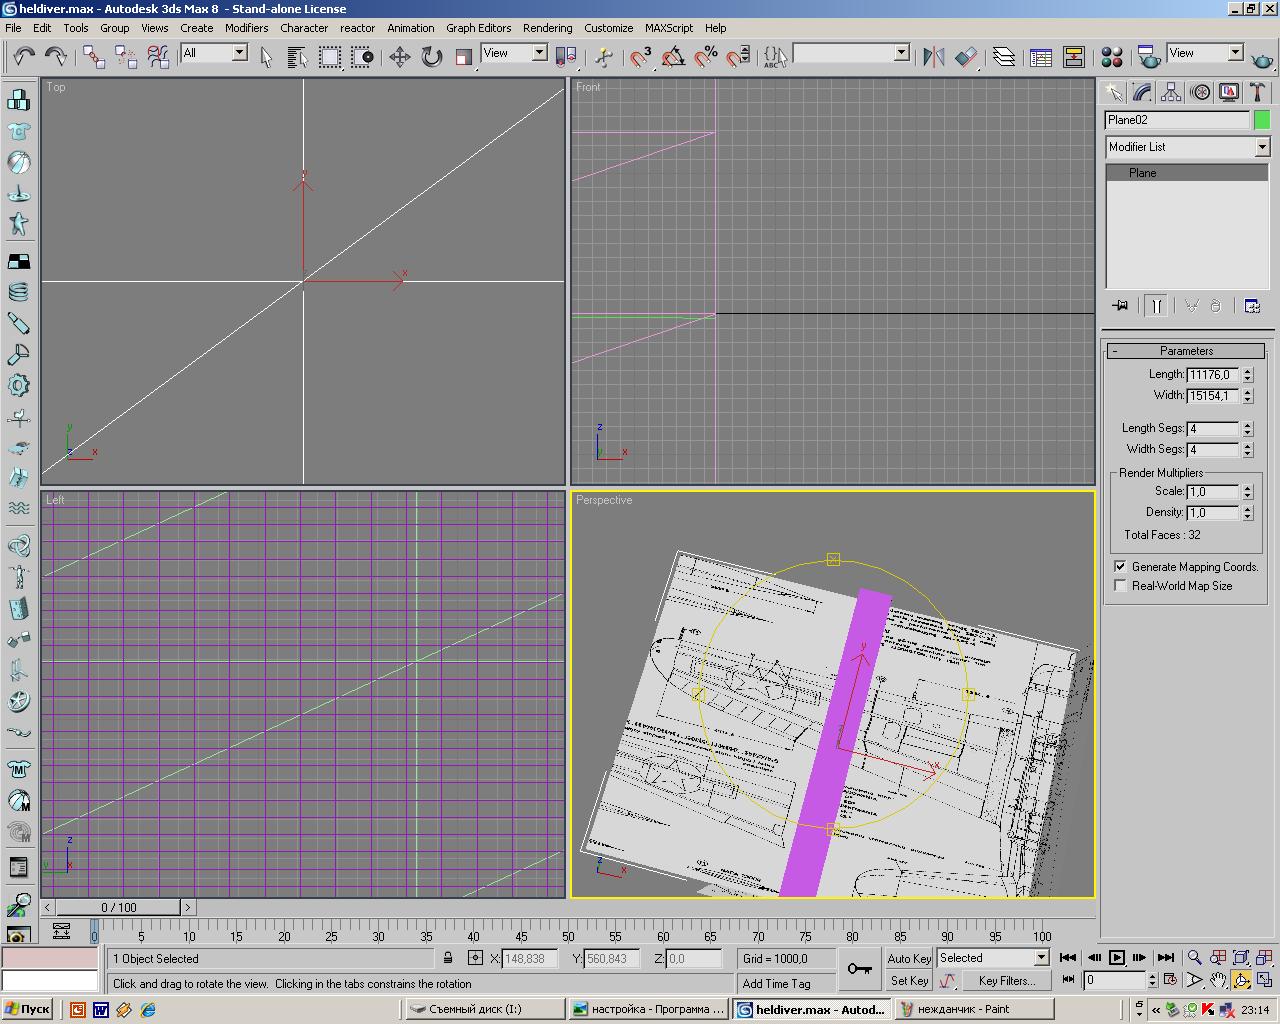1280x1024 pixels.
Task: Open the Display command panel tab
Action: 1229,93
